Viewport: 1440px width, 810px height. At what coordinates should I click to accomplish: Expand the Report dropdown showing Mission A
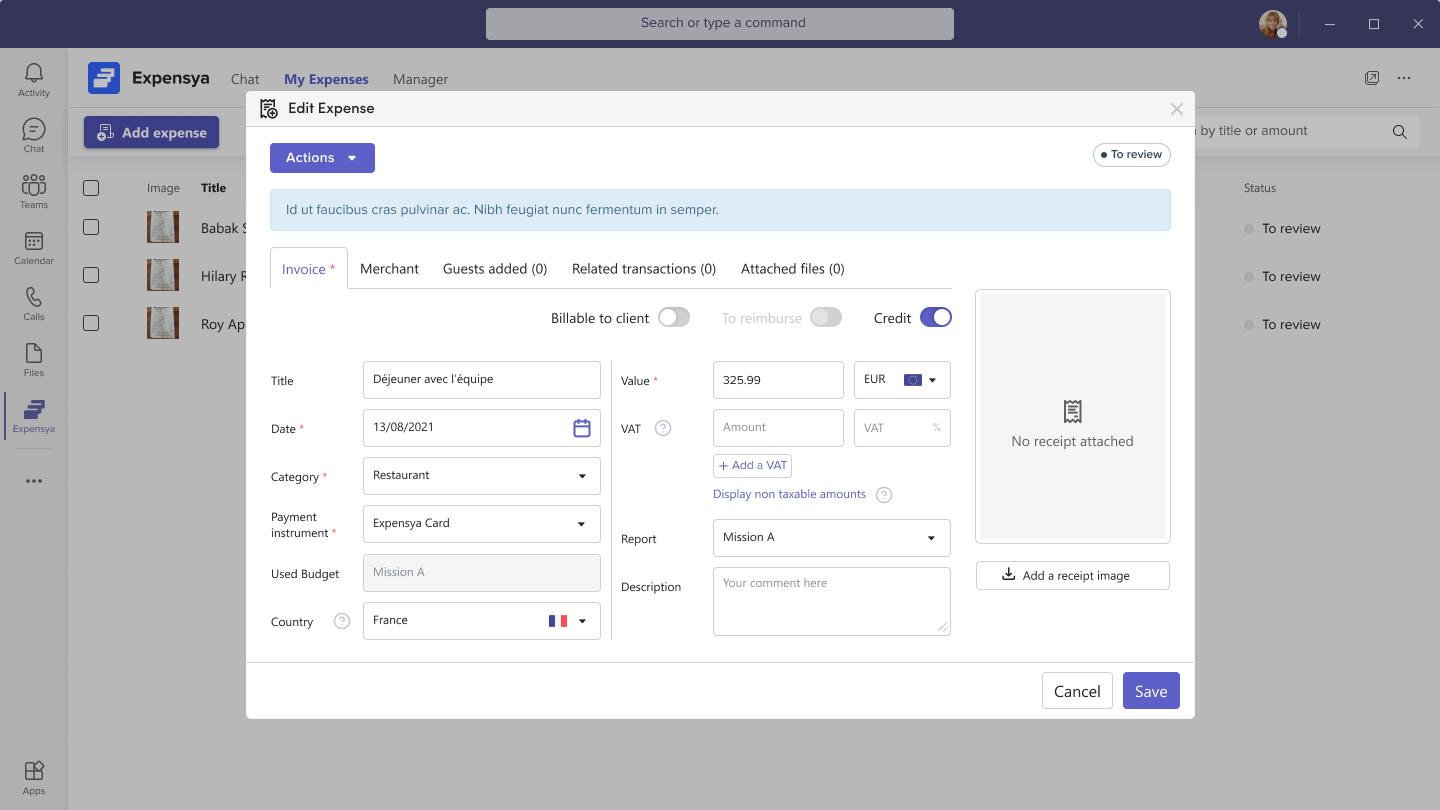(831, 538)
